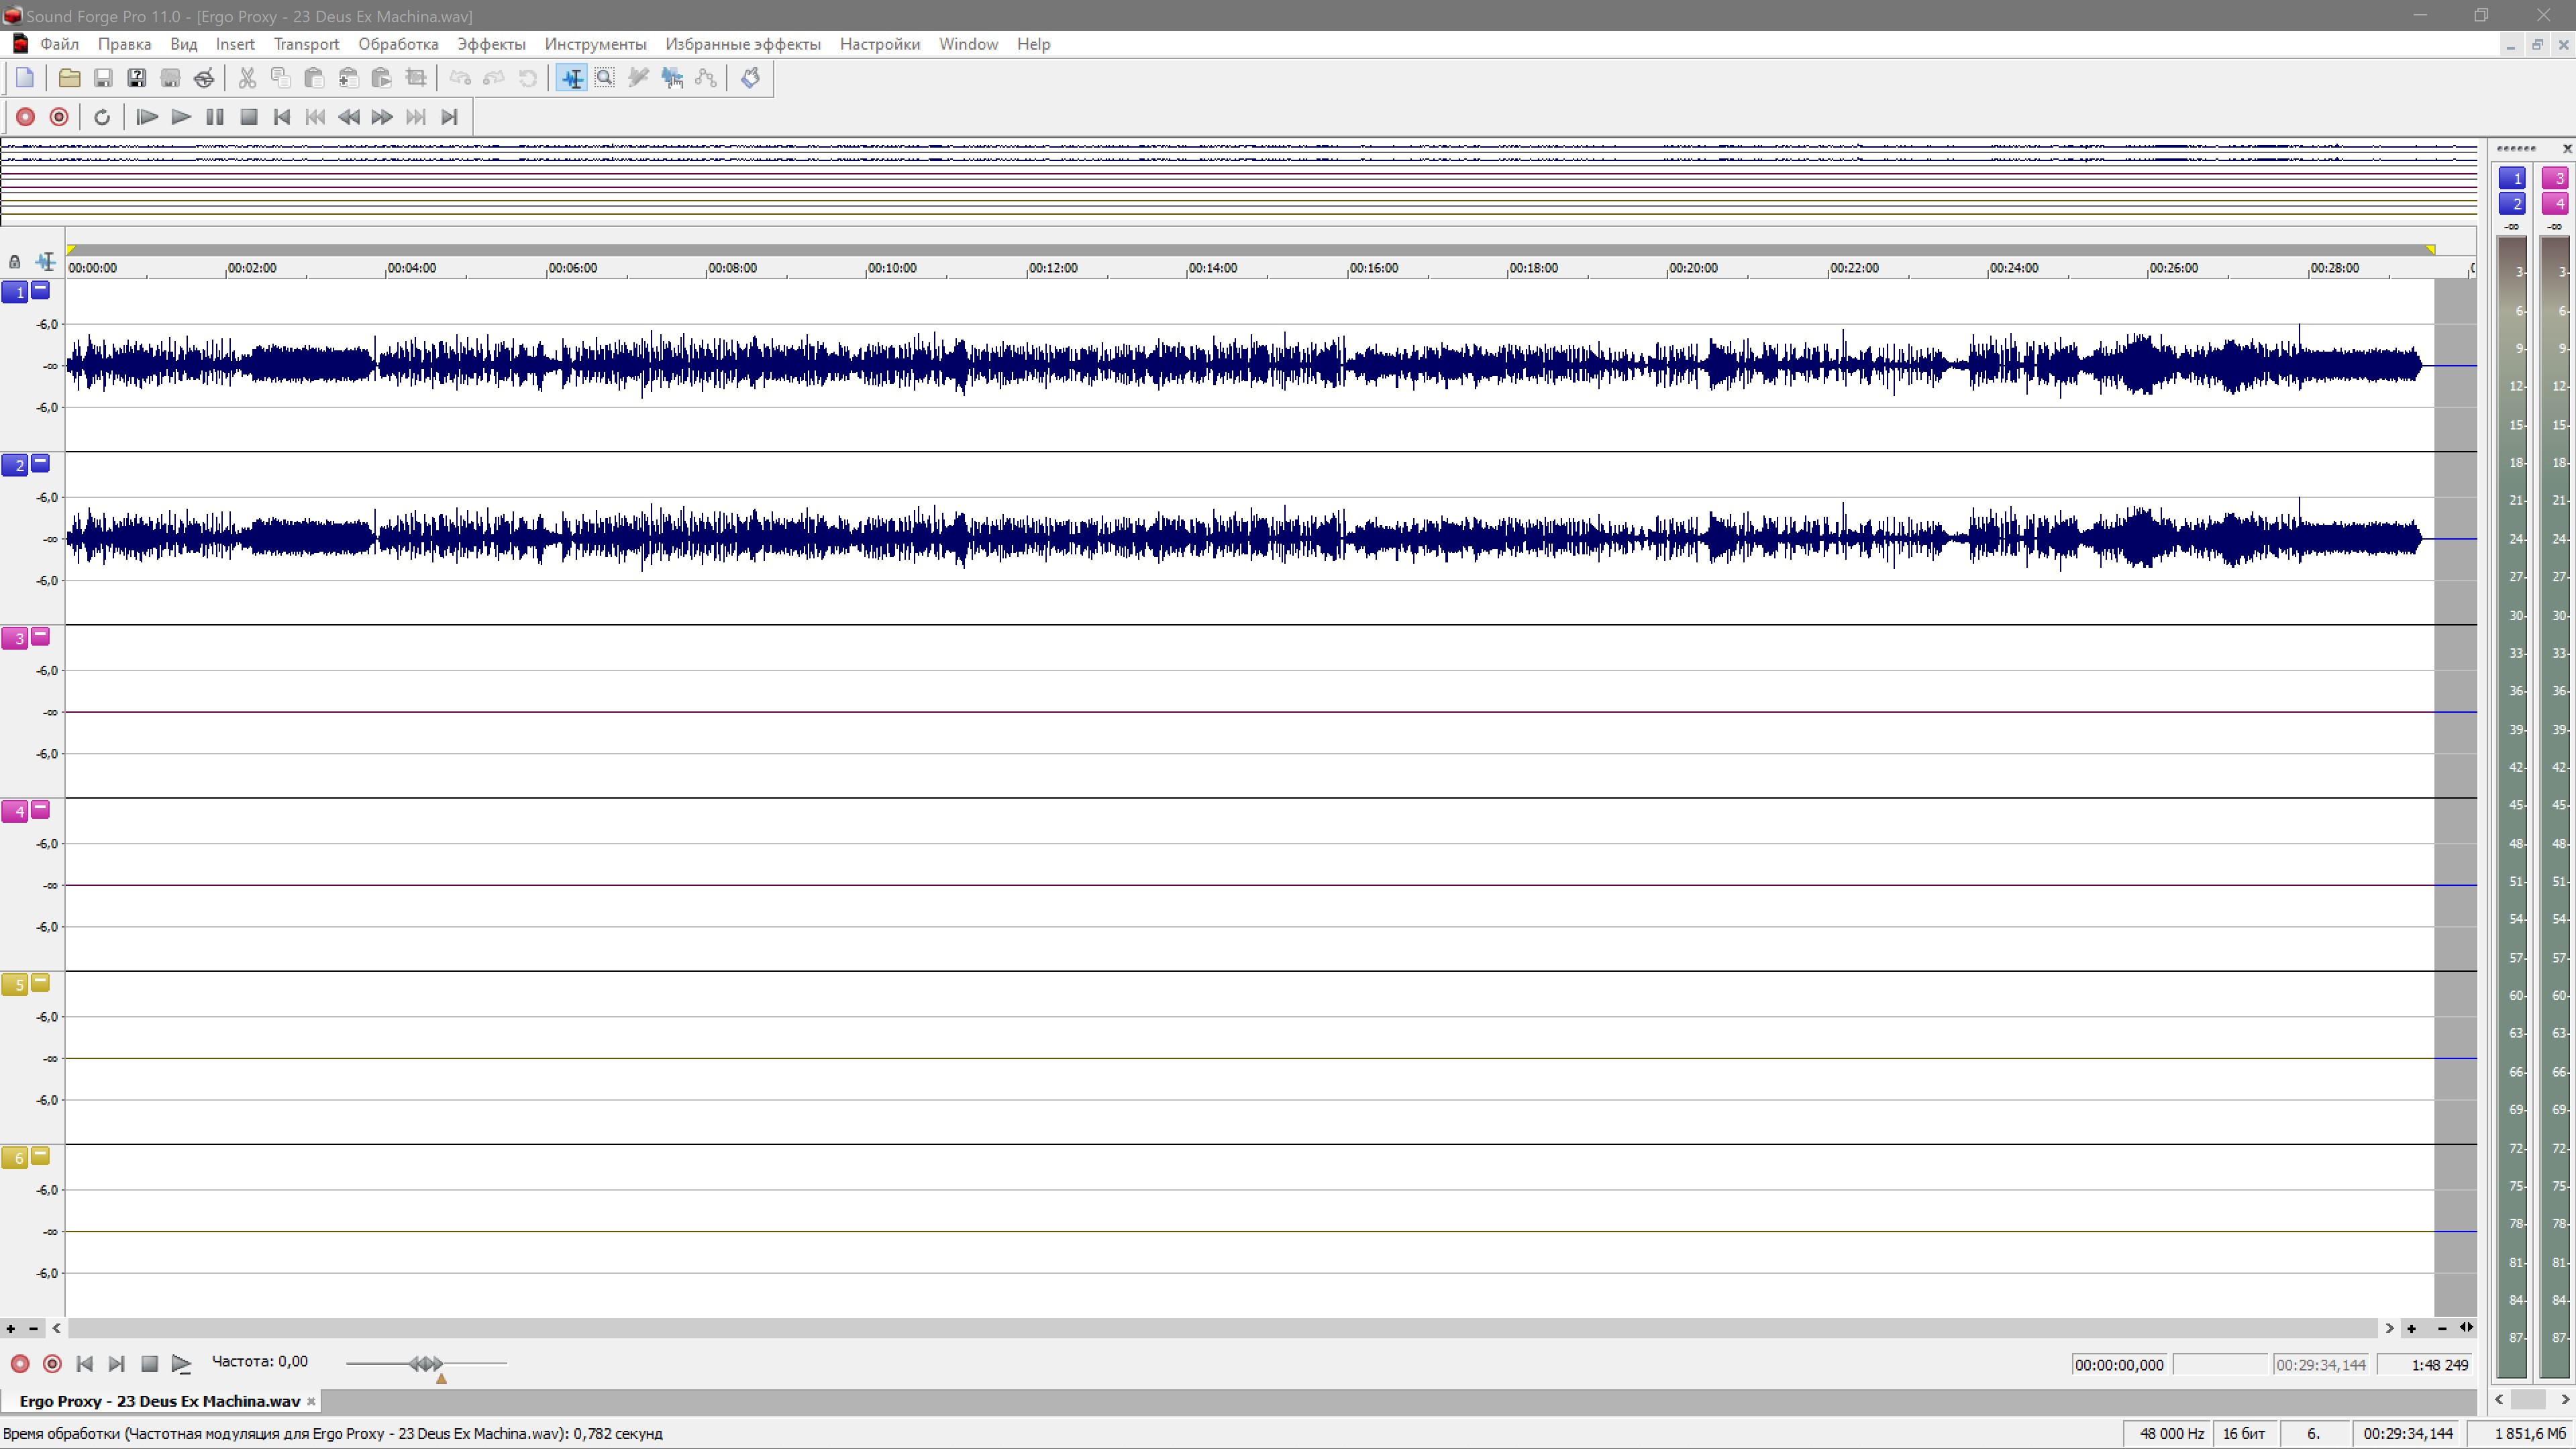The height and width of the screenshot is (1449, 2576).
Task: Click the Go to End transport icon
Action: [x=449, y=117]
